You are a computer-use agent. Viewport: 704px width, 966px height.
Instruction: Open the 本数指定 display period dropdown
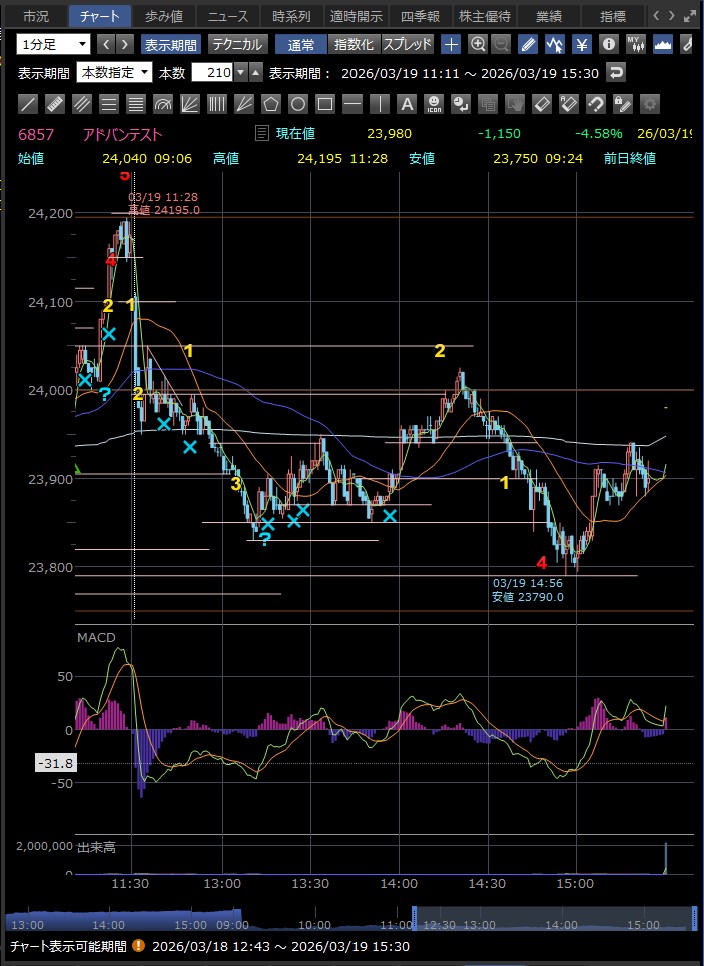click(114, 72)
